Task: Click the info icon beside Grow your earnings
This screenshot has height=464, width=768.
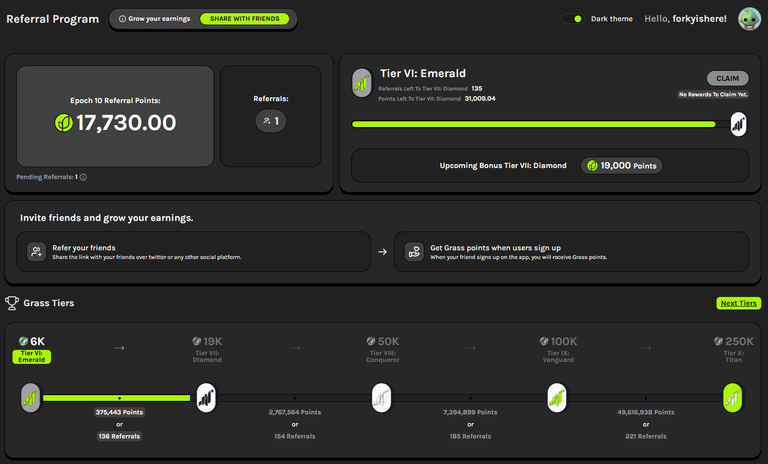Action: [122, 19]
